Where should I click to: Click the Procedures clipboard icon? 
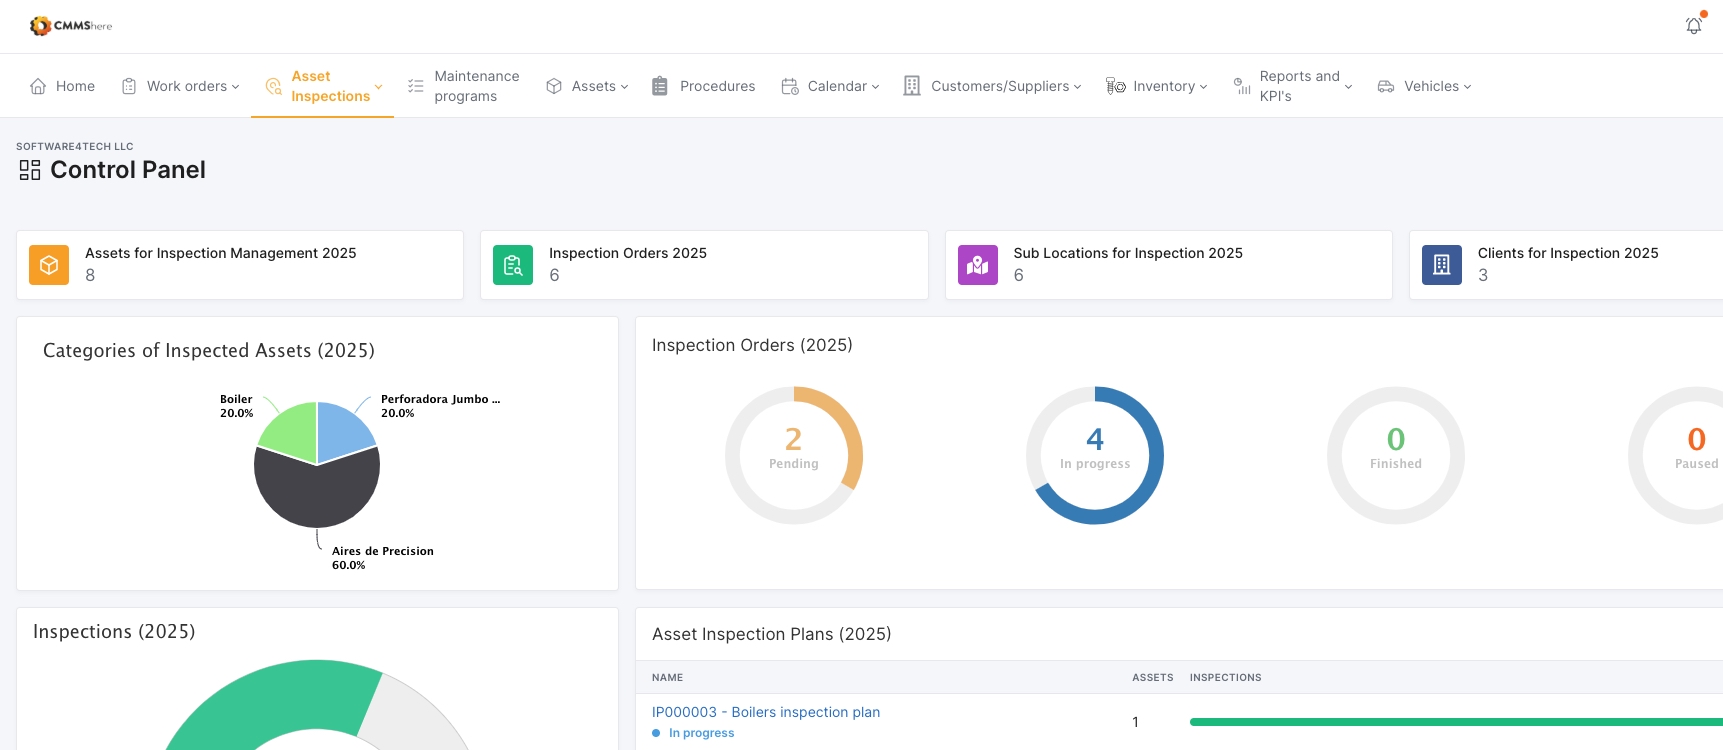click(660, 86)
